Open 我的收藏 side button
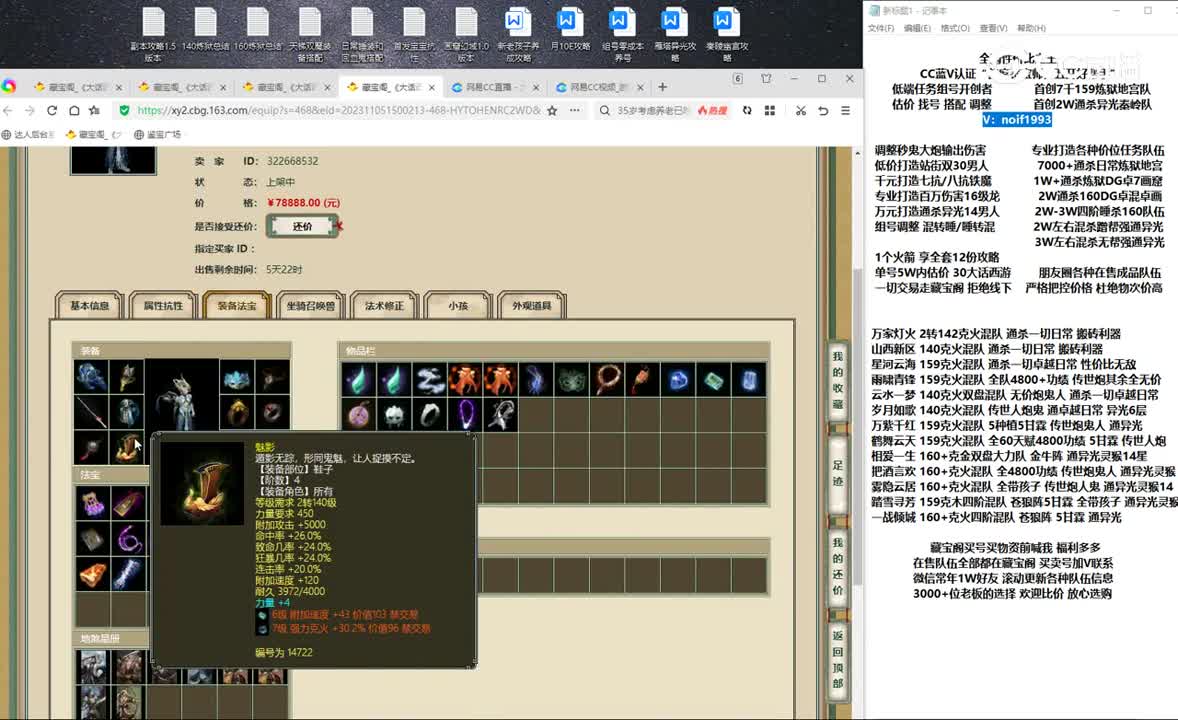Viewport: 1178px width, 720px height. pyautogui.click(x=838, y=380)
